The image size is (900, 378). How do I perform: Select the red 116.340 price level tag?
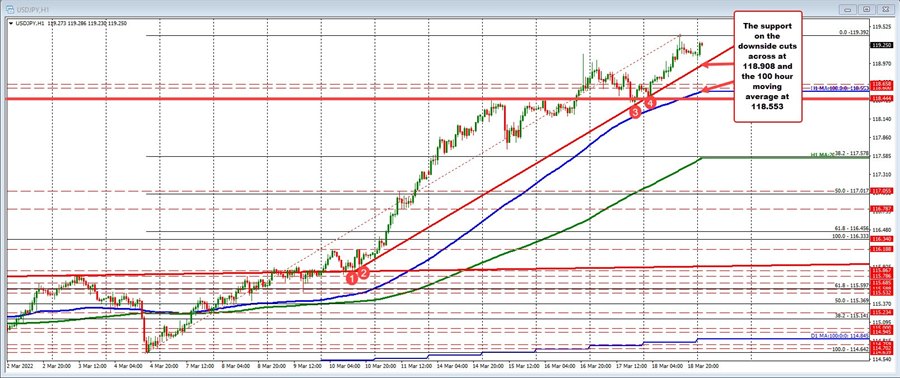coord(883,239)
